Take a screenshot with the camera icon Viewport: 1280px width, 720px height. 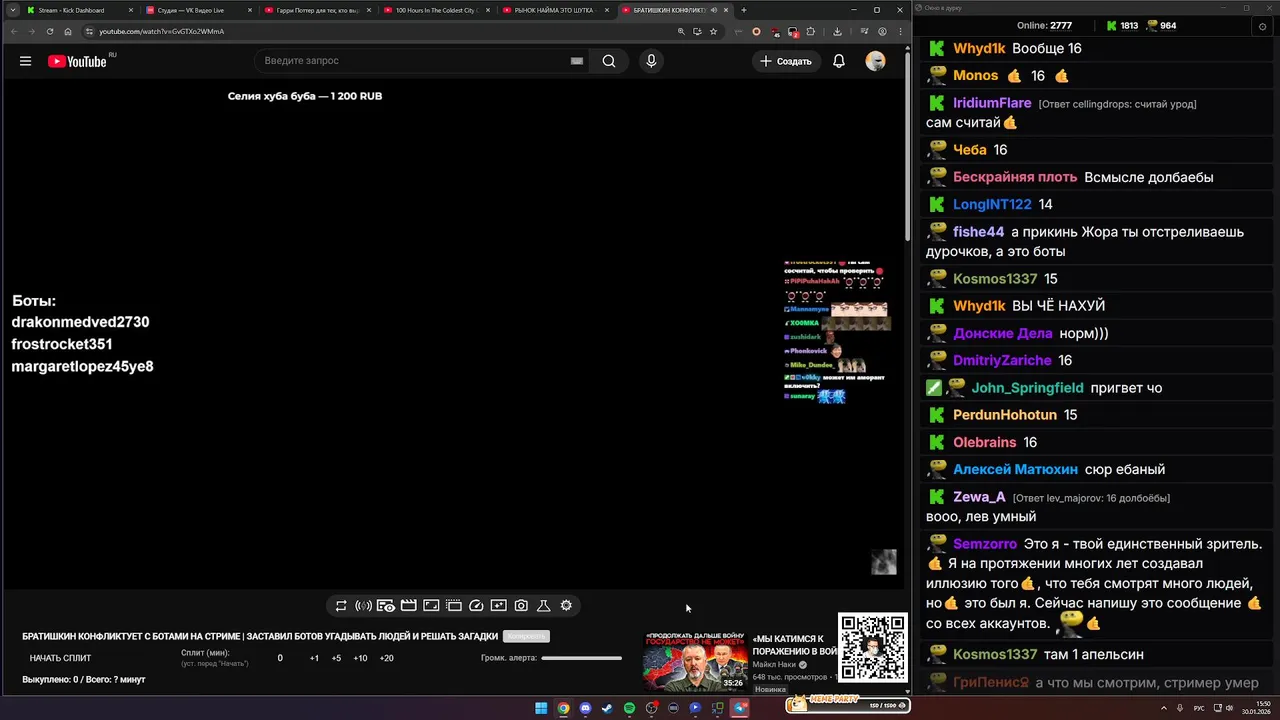click(521, 606)
